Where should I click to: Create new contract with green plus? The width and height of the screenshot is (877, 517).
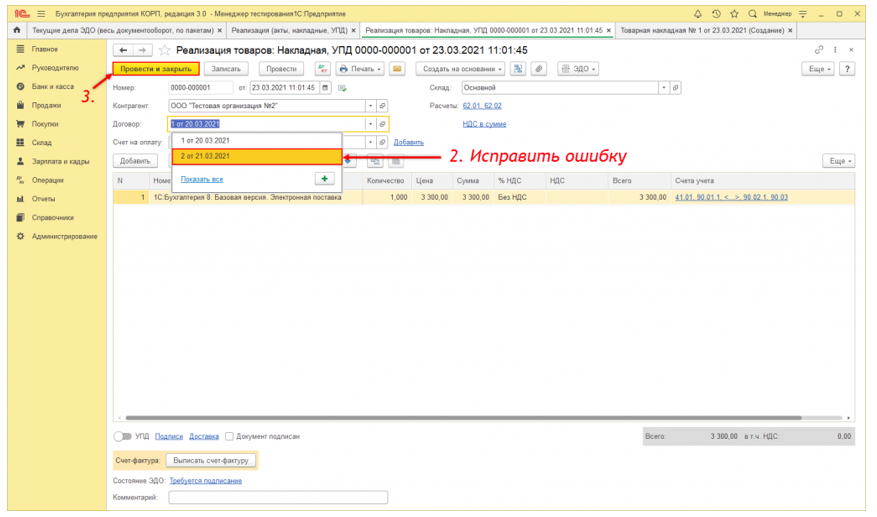click(x=324, y=178)
